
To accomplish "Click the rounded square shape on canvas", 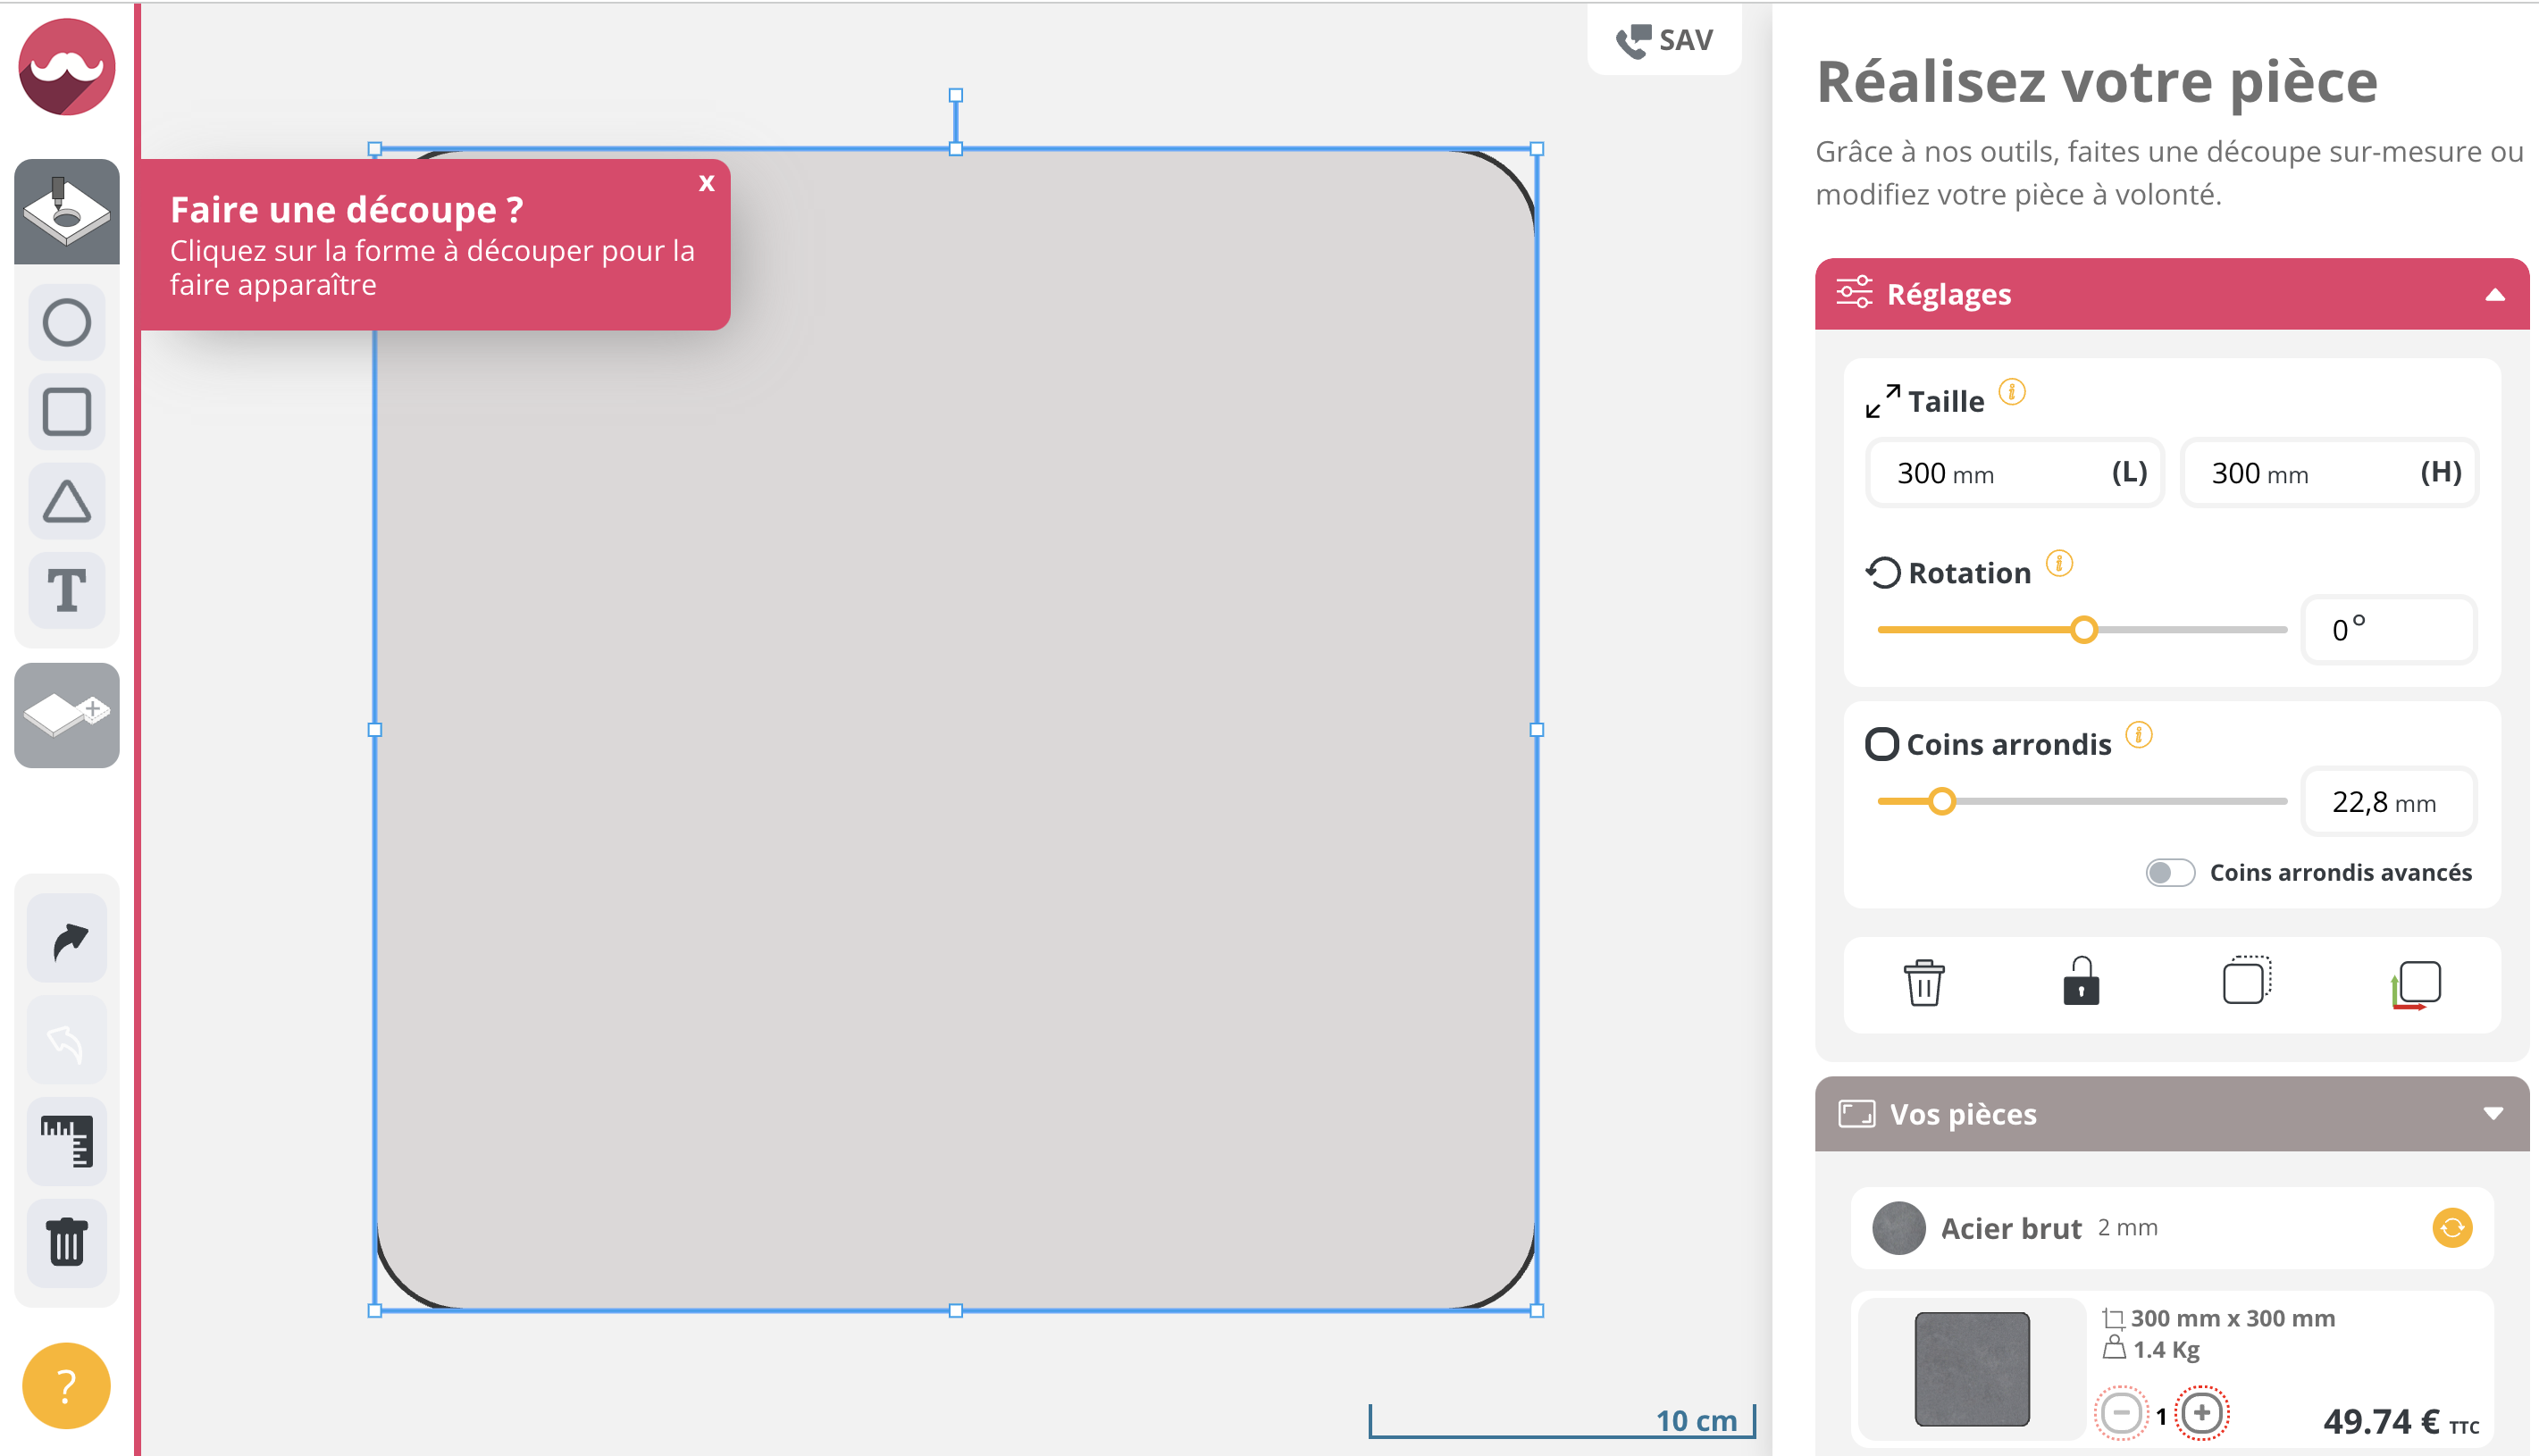I will tap(956, 730).
